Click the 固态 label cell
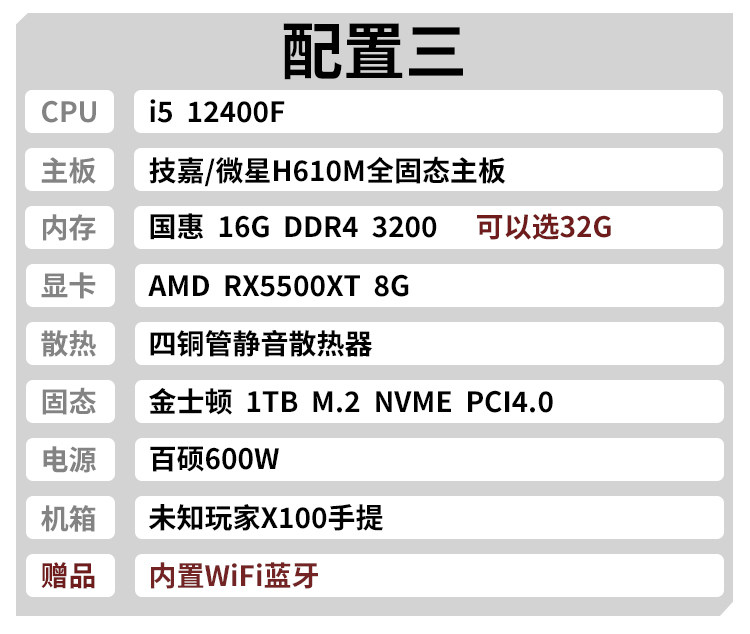The width and height of the screenshot is (750, 634). (69, 402)
